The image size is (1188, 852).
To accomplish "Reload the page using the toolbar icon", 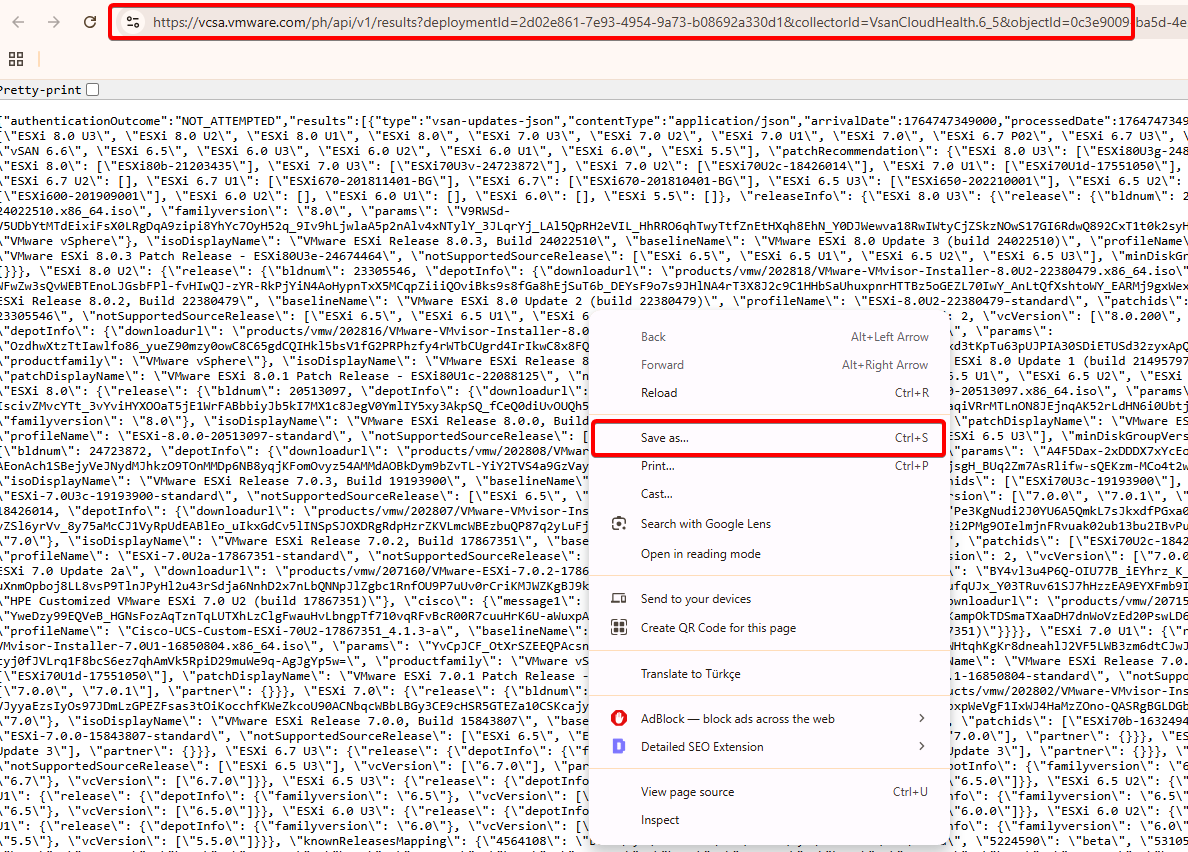I will (90, 22).
